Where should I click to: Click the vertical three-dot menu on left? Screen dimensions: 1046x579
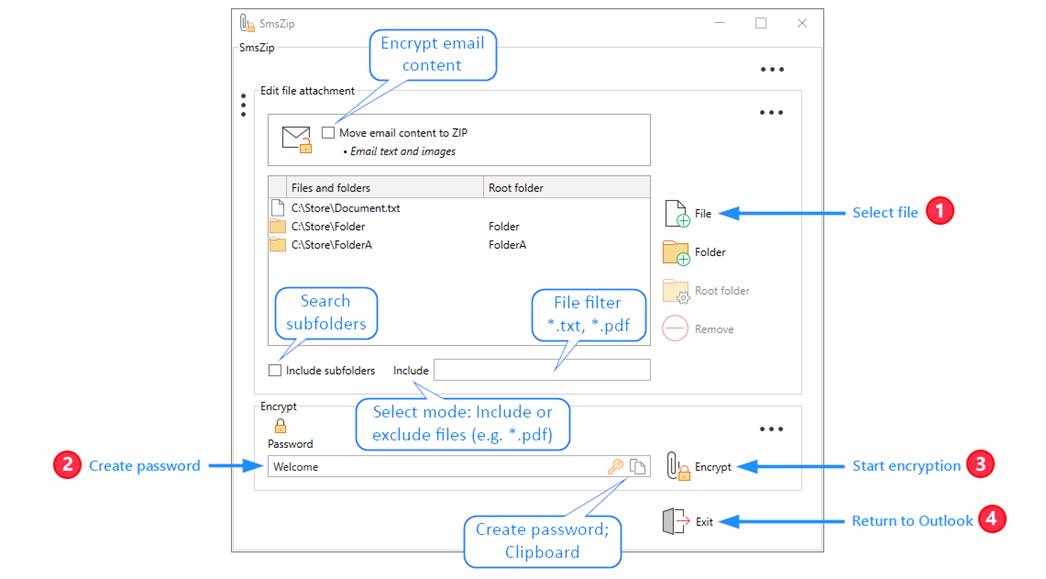click(x=243, y=105)
